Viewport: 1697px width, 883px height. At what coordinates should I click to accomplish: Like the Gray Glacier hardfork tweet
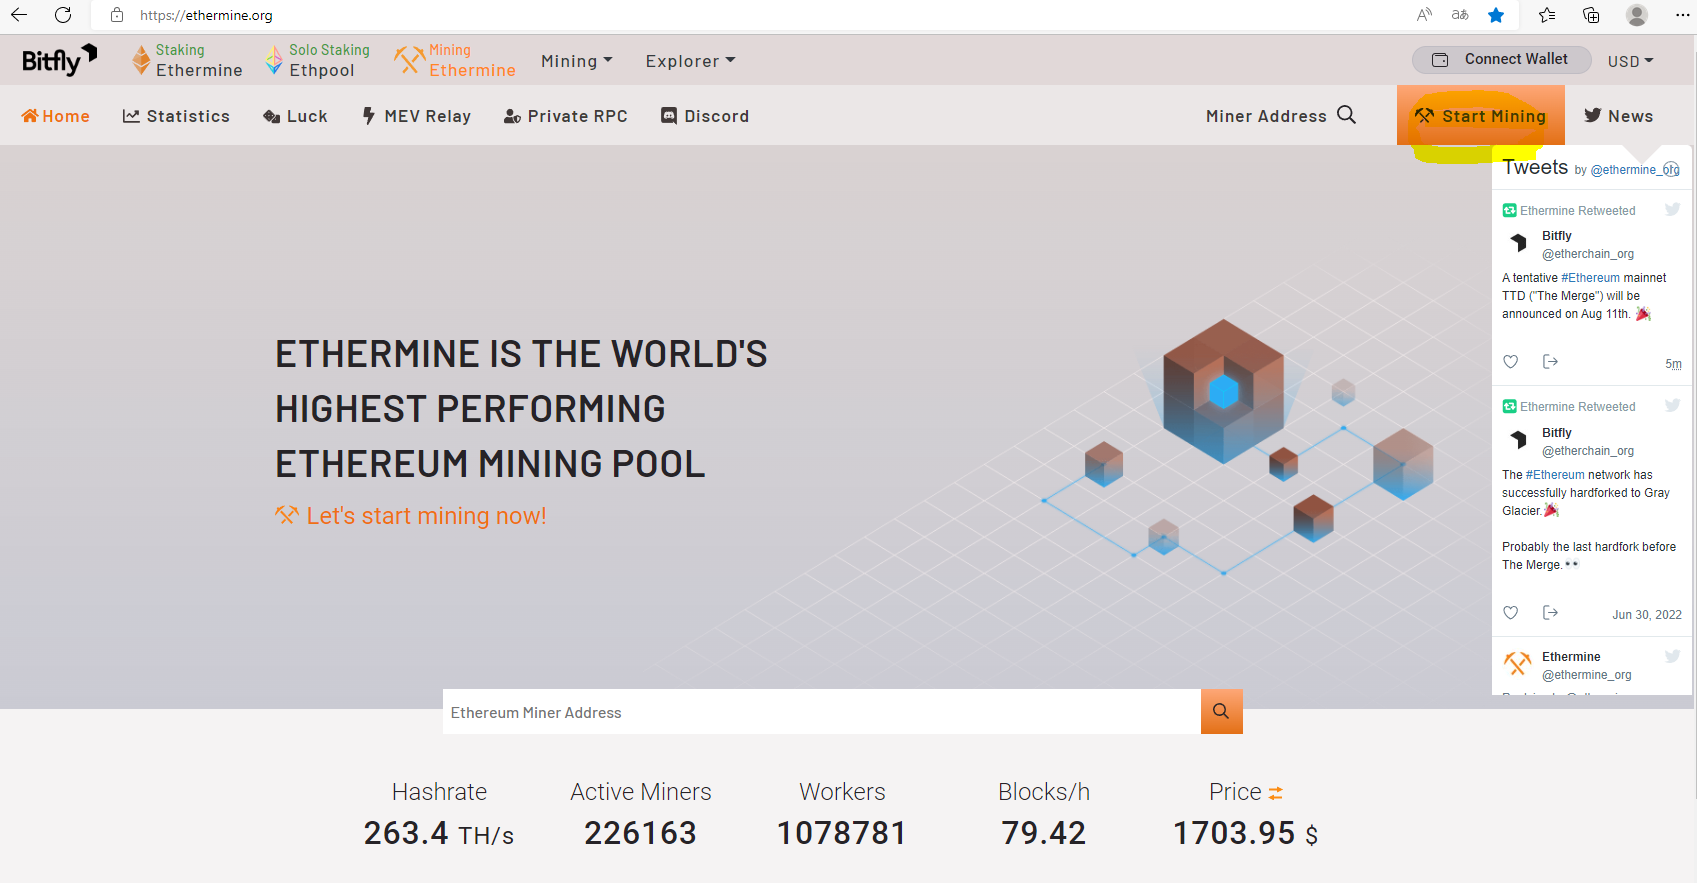[1511, 612]
